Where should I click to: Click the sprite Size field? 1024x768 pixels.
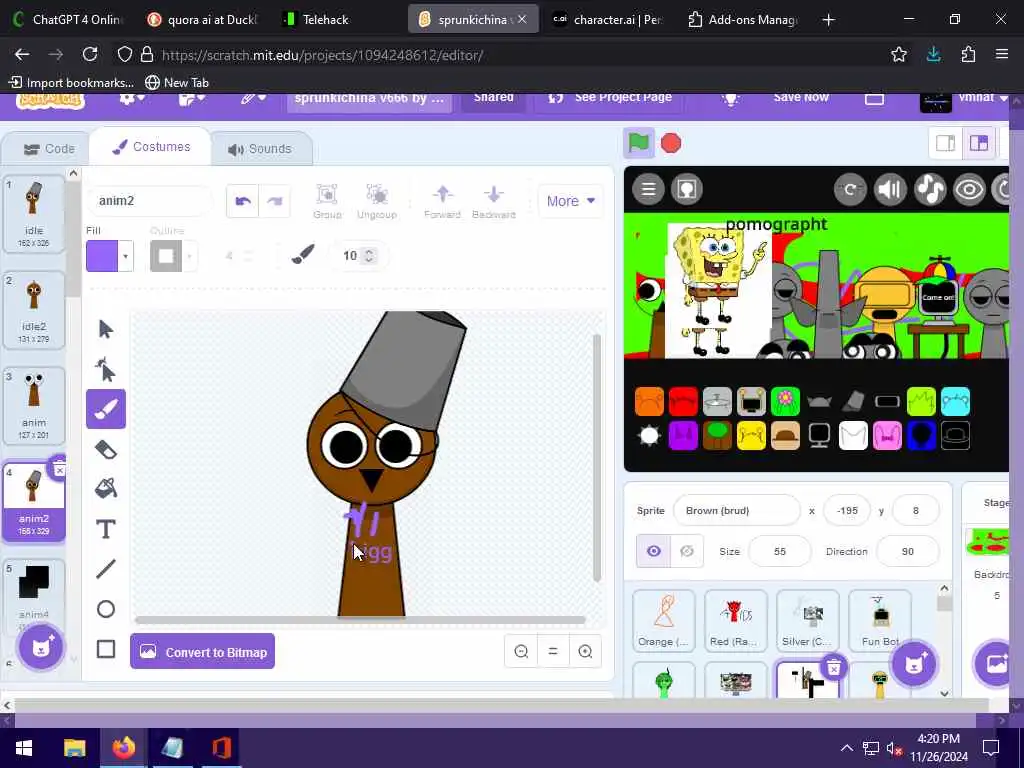780,551
